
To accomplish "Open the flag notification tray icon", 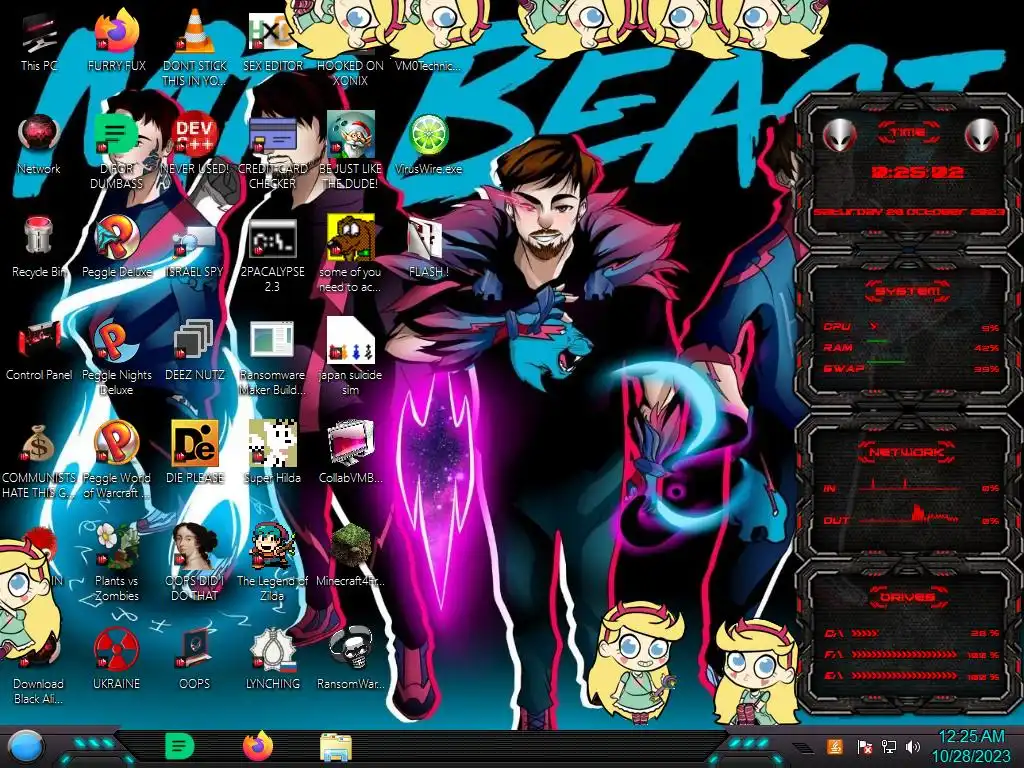I will coord(865,747).
